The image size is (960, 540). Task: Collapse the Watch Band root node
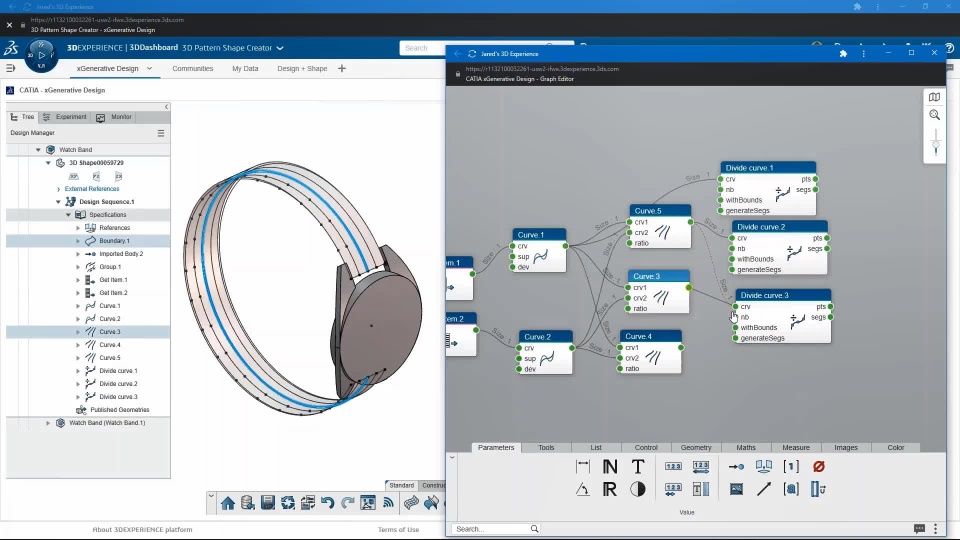point(39,149)
